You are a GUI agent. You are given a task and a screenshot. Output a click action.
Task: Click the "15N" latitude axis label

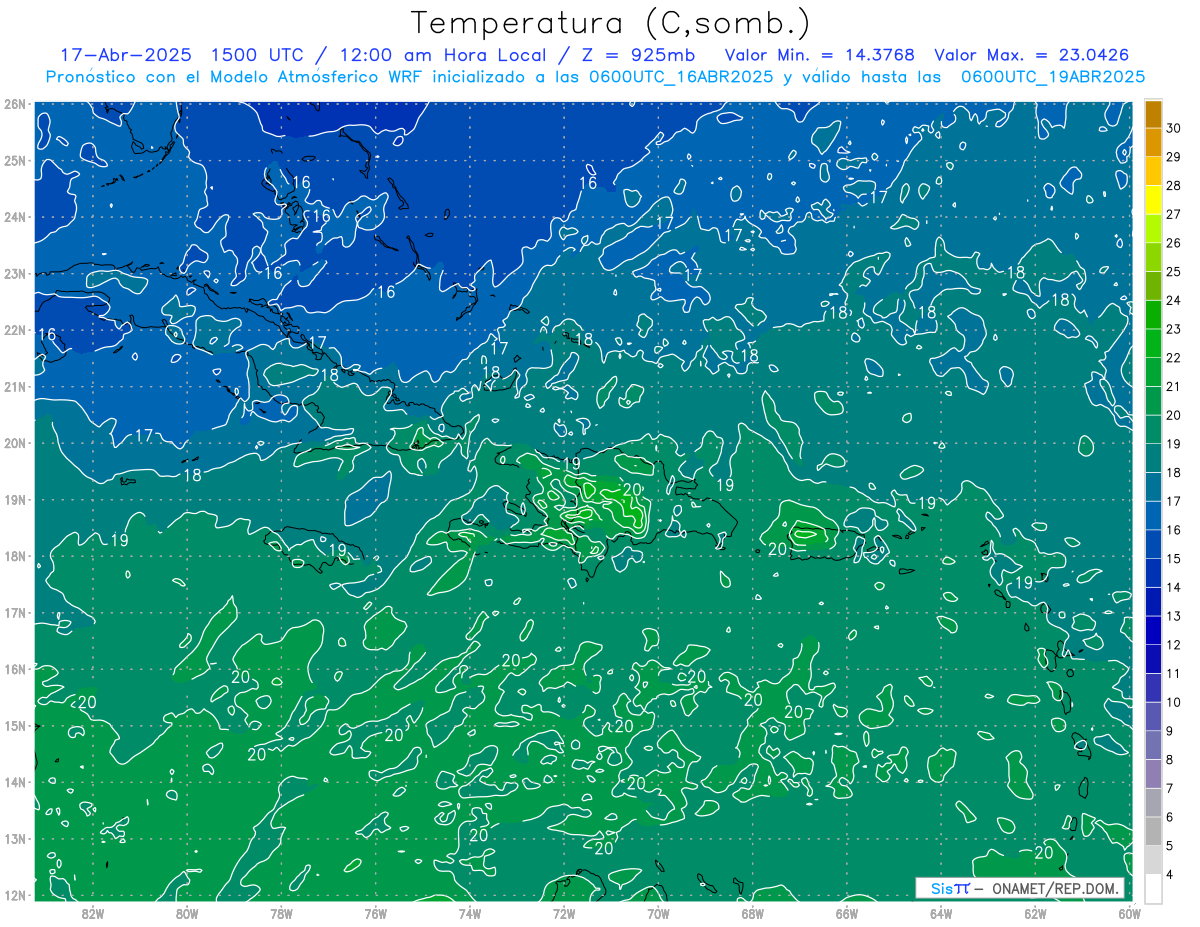(15, 725)
